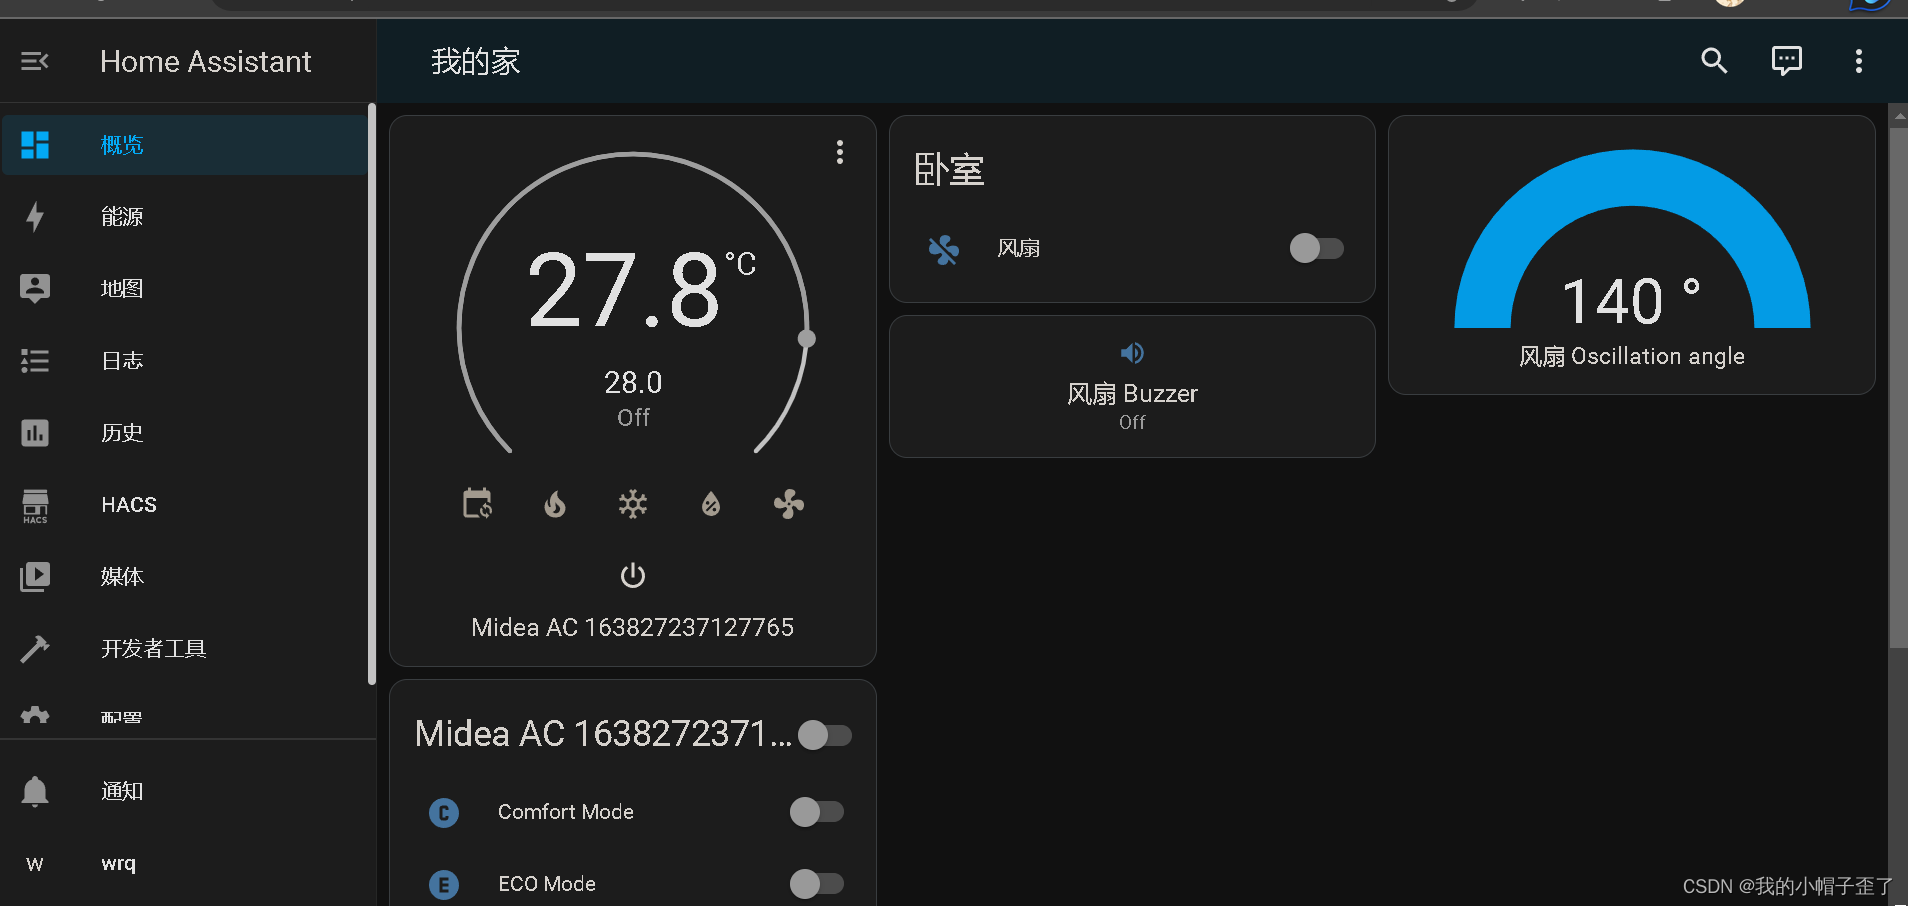Collapse the sidebar with the hamburger toggle
The height and width of the screenshot is (906, 1908).
[34, 61]
